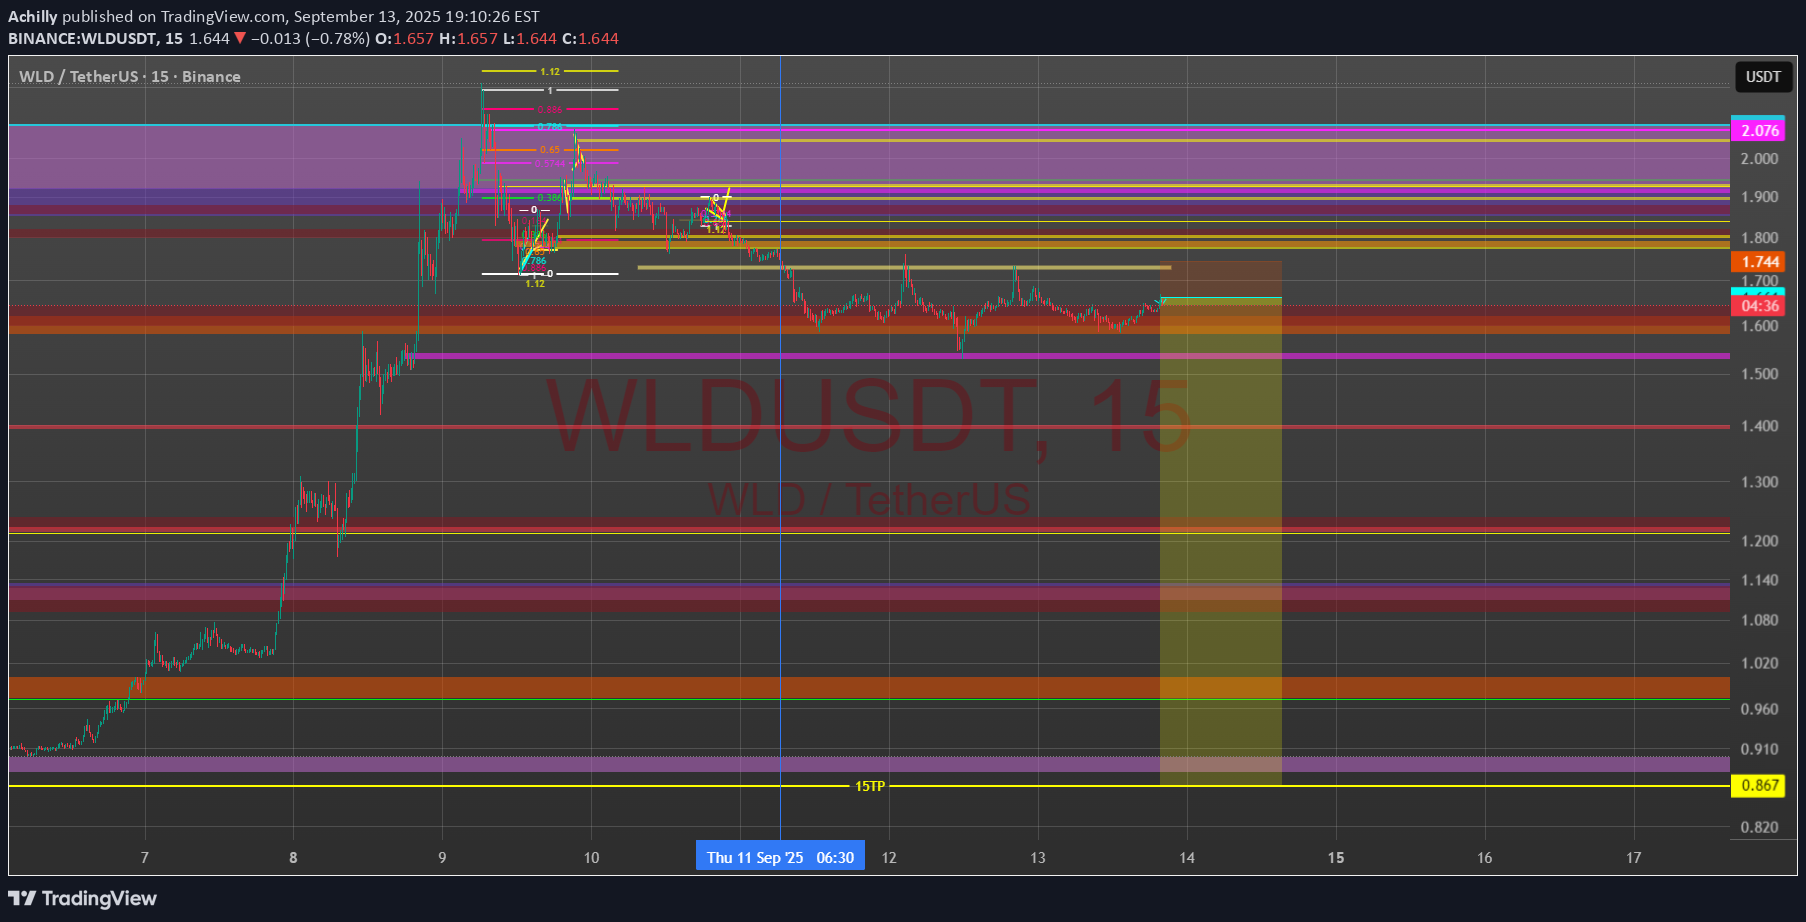Click date 16 on the time axis

click(x=1485, y=858)
